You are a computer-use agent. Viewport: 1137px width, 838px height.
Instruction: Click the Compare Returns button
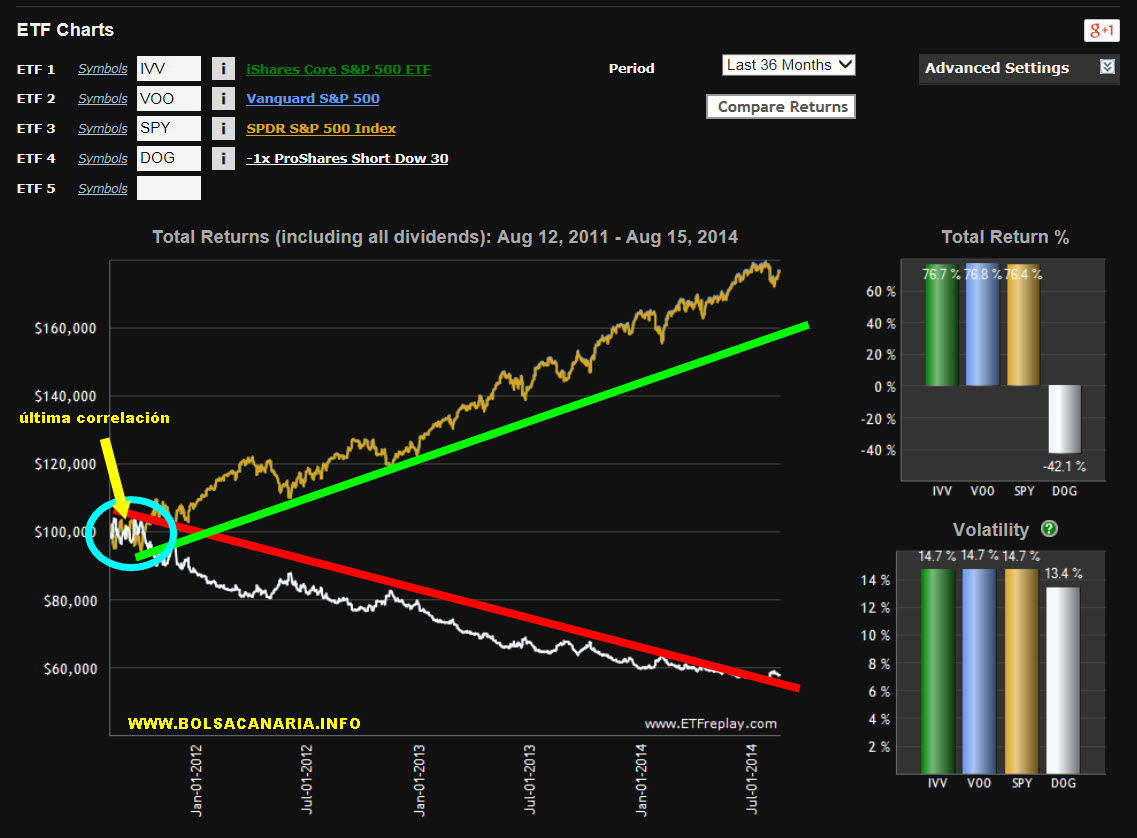(781, 107)
